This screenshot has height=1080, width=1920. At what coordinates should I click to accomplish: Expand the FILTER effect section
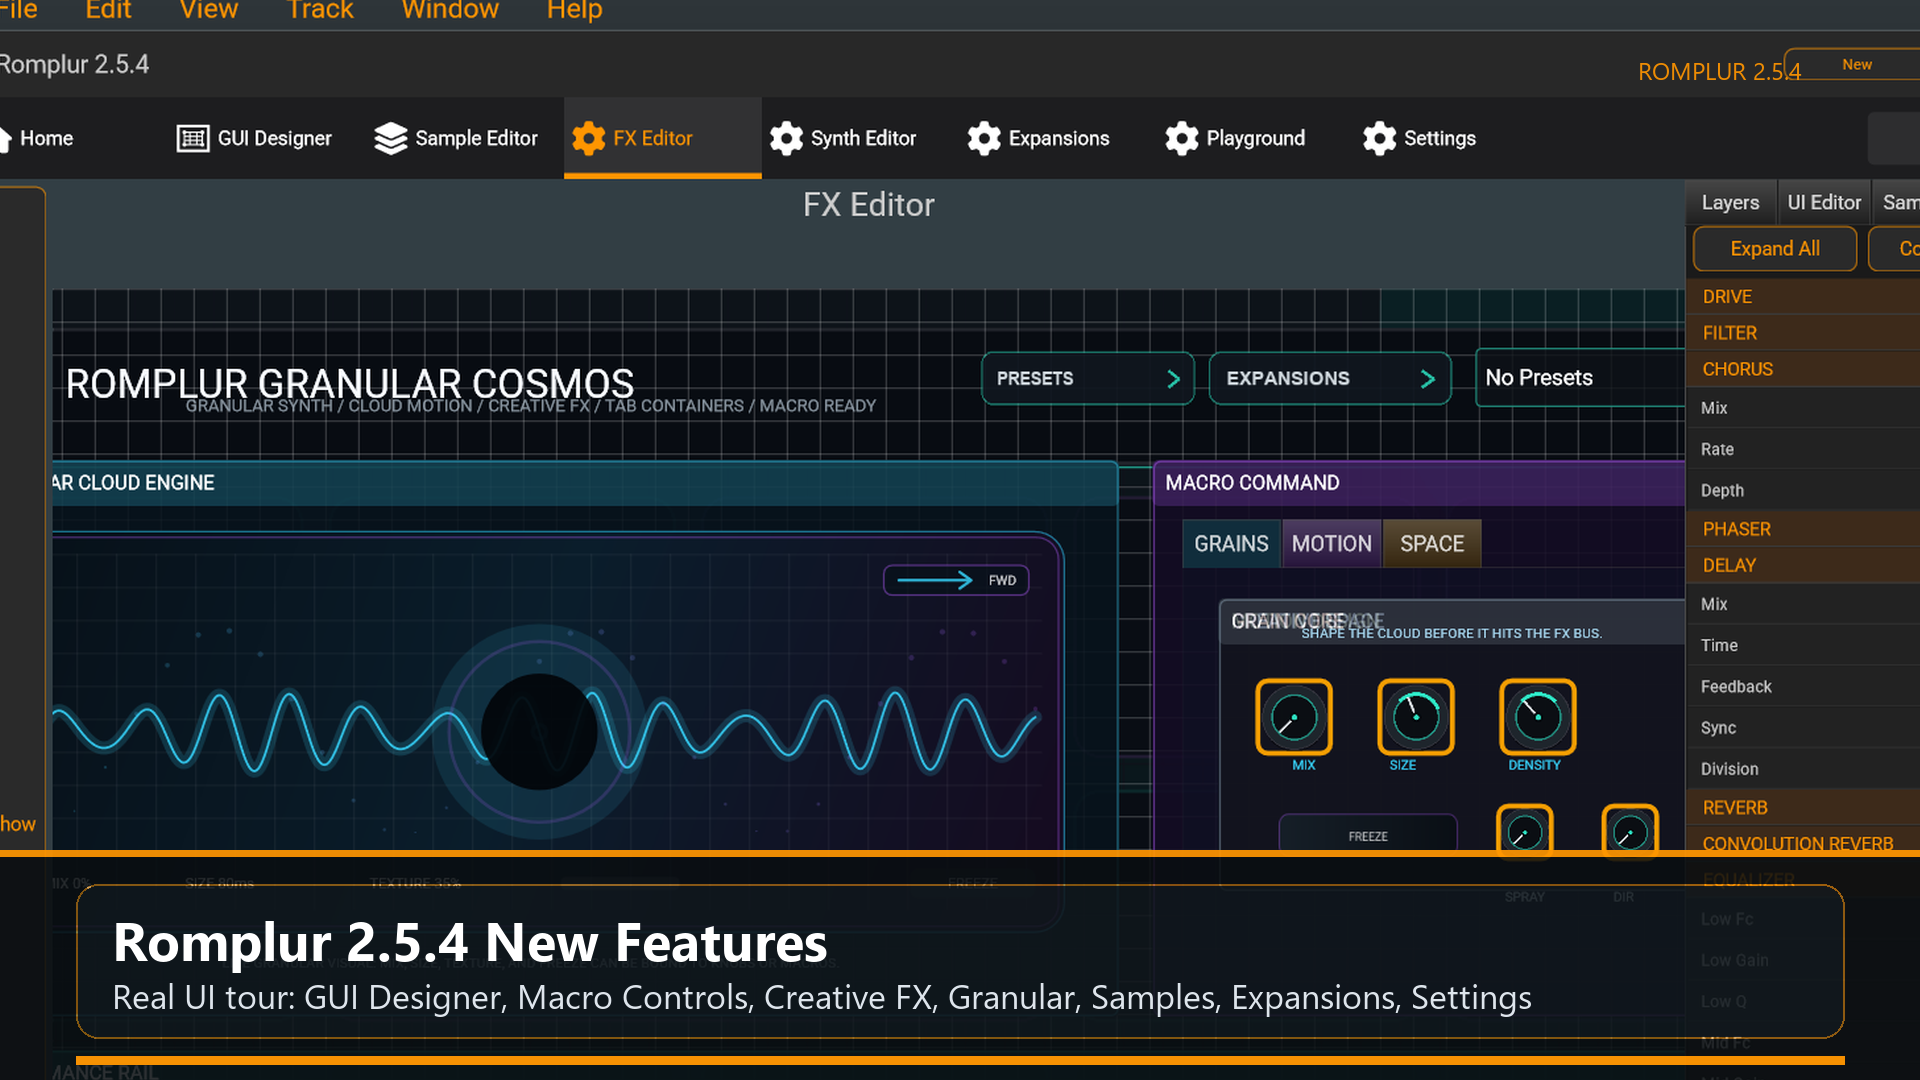tap(1803, 332)
